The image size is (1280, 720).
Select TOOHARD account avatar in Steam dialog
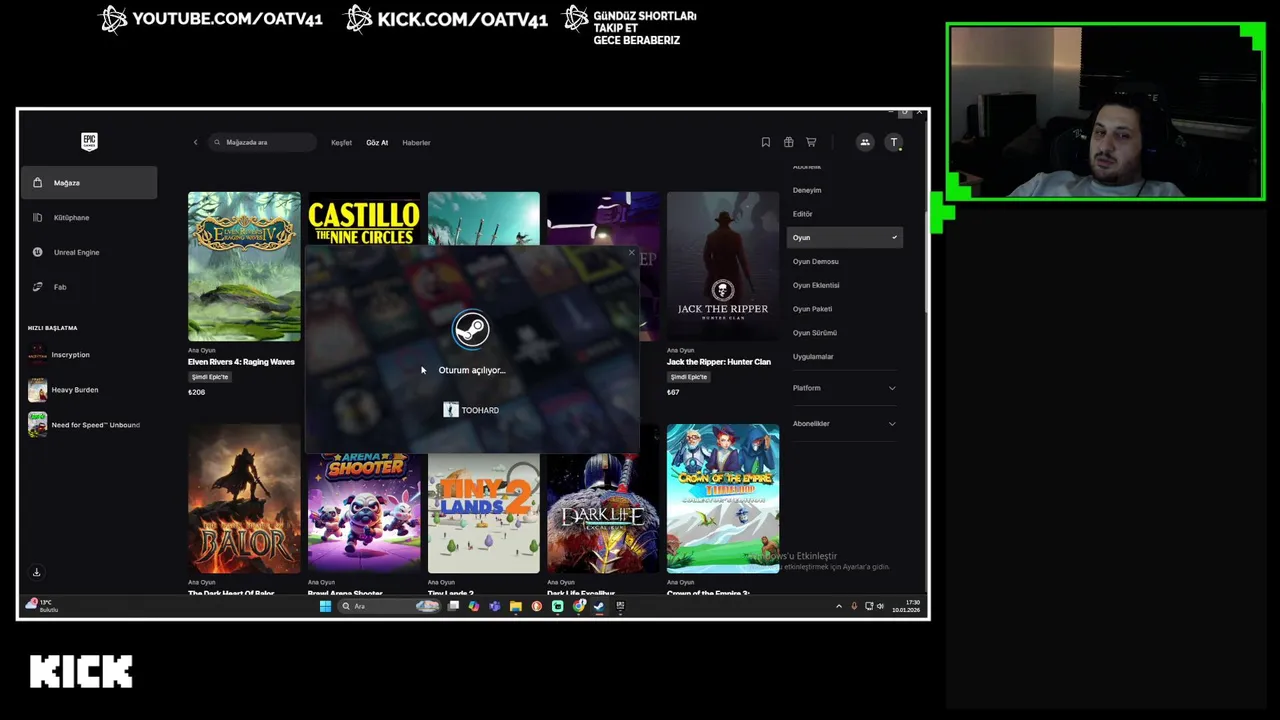[x=451, y=410]
